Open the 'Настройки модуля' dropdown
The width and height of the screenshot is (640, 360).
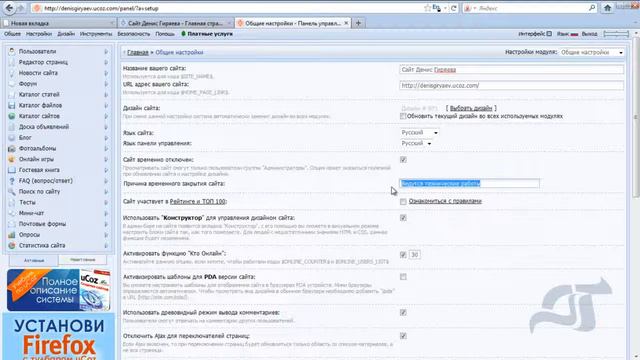pos(592,52)
